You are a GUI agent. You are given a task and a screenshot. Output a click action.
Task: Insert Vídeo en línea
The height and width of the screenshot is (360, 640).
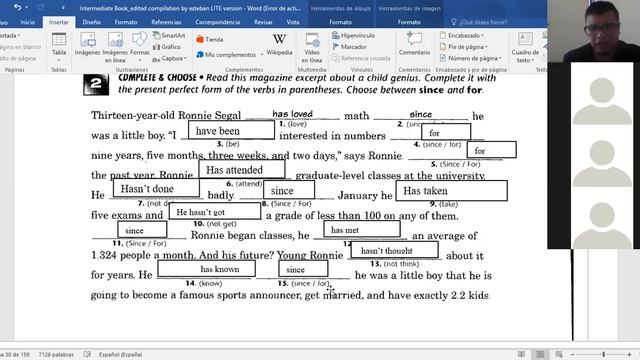tap(312, 47)
